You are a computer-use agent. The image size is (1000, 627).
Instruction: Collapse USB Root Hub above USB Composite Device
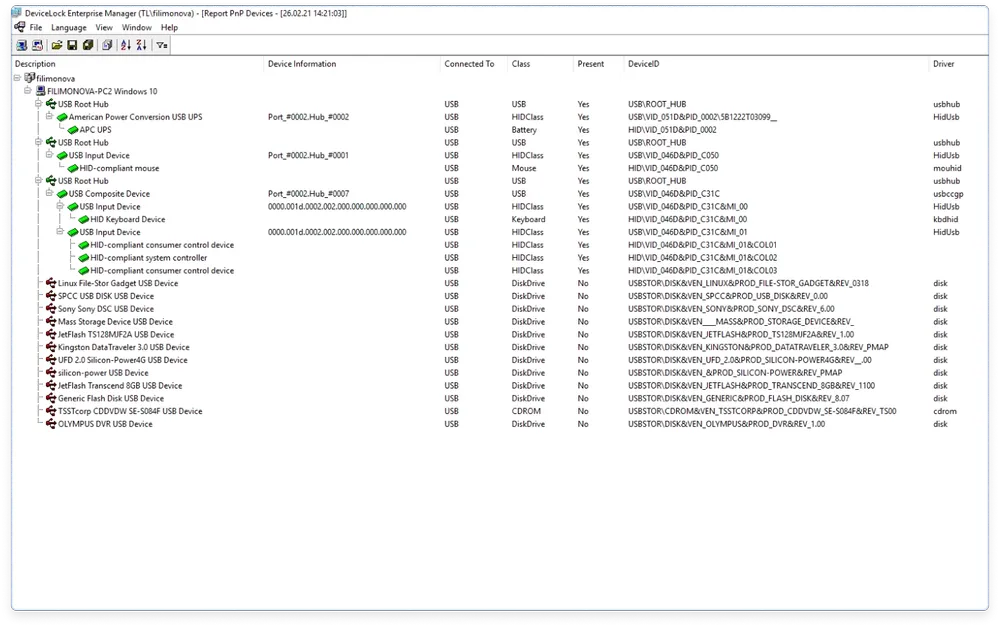tap(38, 180)
